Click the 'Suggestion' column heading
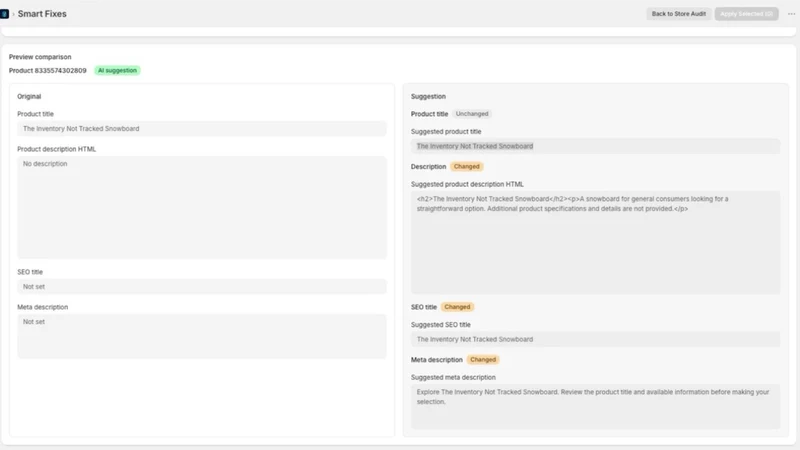This screenshot has height=450, width=800. coord(428,96)
